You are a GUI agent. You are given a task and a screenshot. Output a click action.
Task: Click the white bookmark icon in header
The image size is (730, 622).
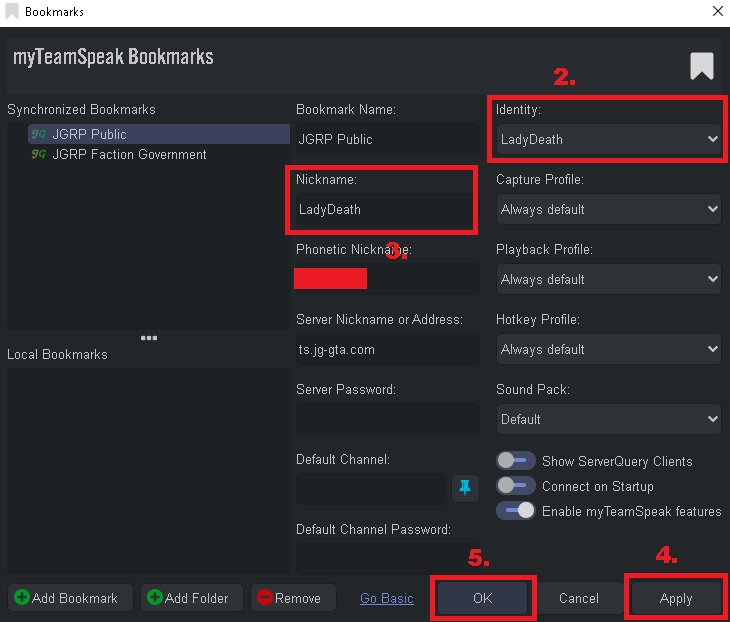point(702,66)
